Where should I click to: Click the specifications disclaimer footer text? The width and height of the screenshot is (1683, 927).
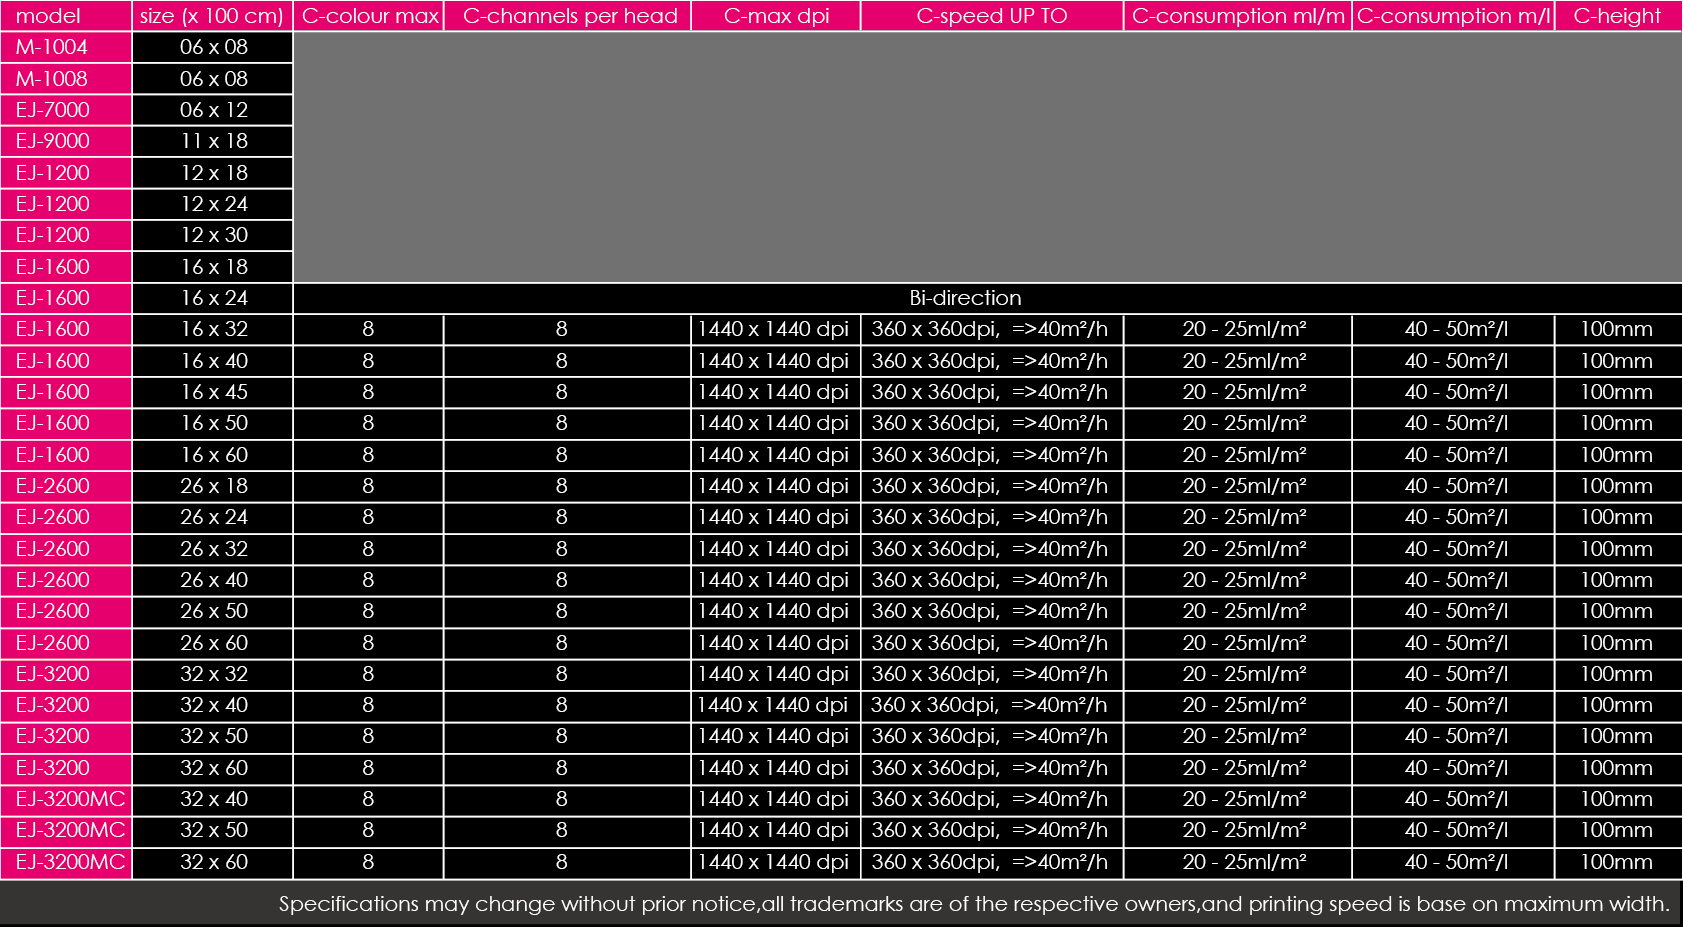973,904
